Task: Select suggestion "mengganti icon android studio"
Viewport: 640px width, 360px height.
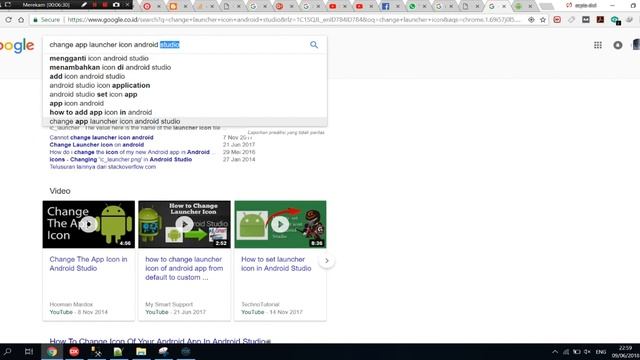Action: click(99, 58)
